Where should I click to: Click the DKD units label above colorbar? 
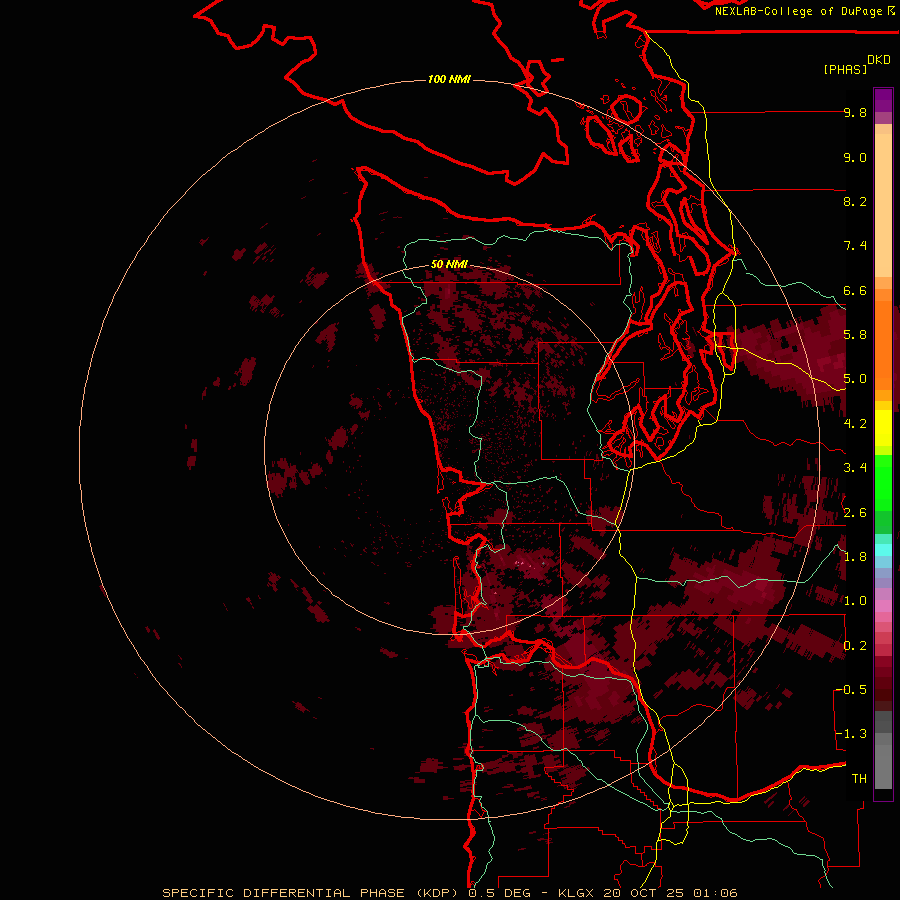(879, 60)
